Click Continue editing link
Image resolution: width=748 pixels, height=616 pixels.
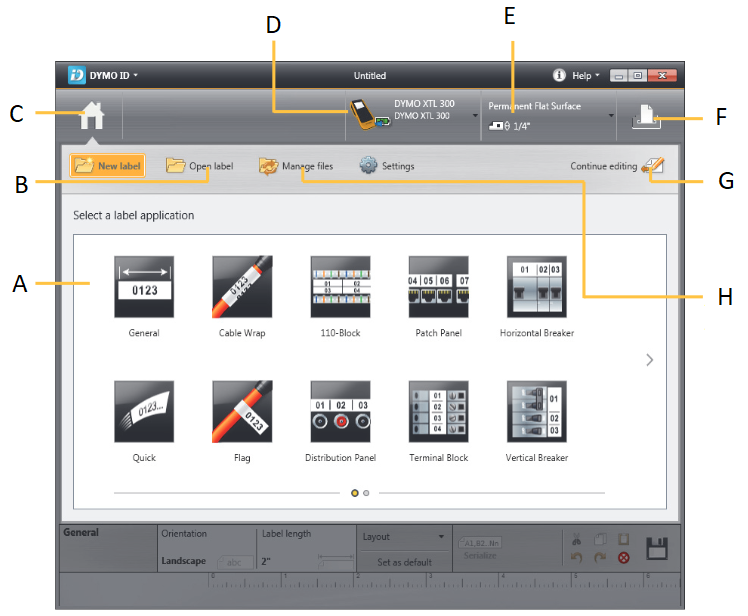(603, 166)
